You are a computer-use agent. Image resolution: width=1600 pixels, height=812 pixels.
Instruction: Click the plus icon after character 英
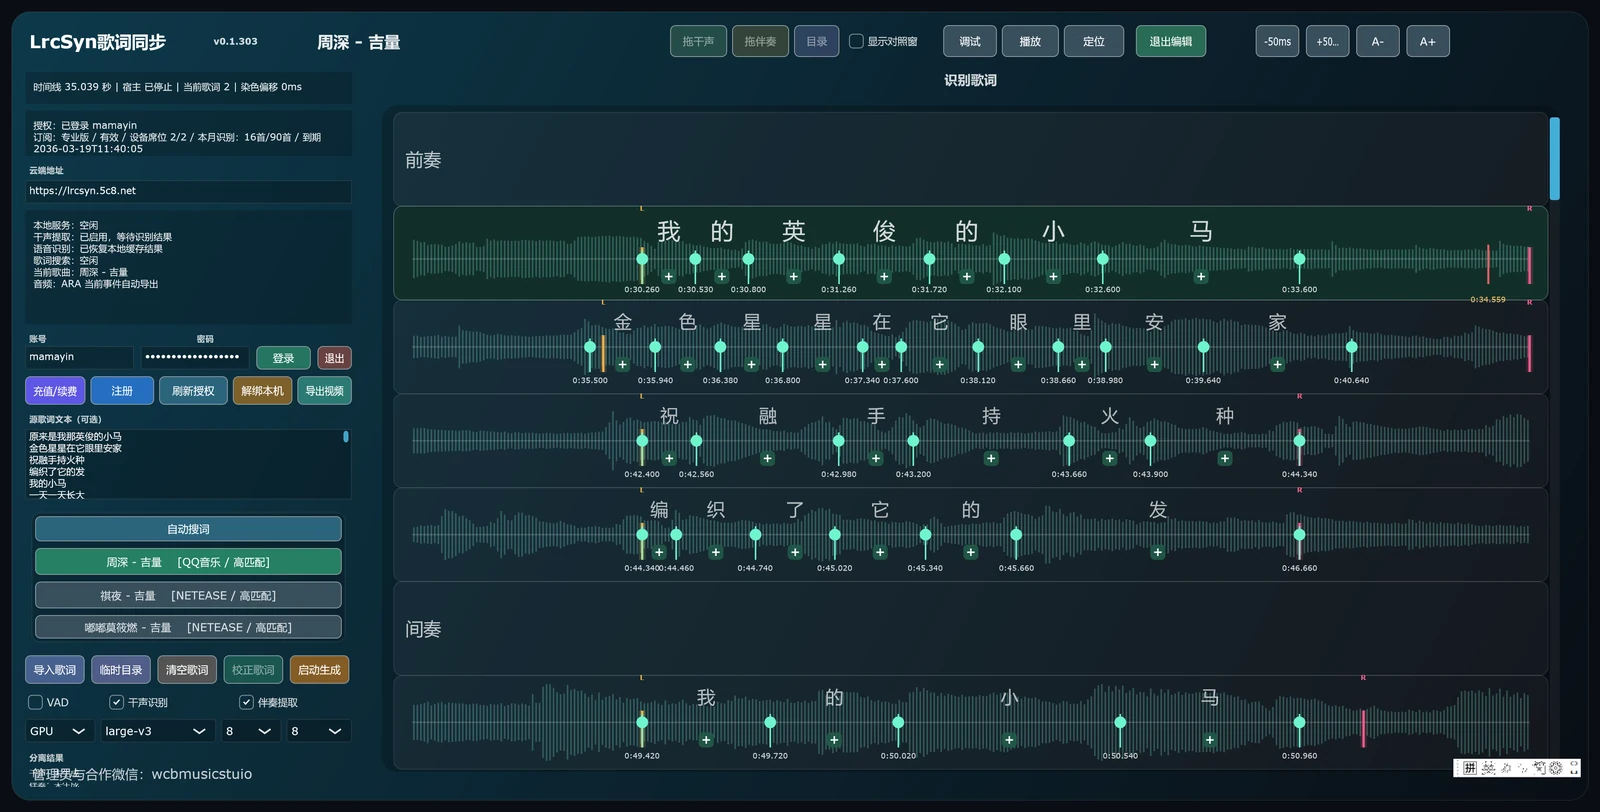point(793,277)
